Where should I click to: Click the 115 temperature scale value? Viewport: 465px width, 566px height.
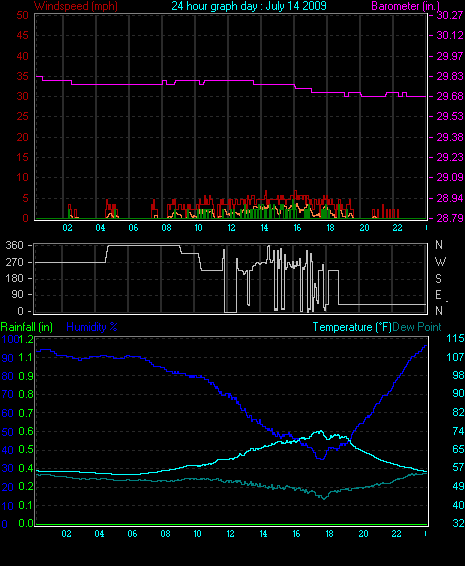pos(455,338)
